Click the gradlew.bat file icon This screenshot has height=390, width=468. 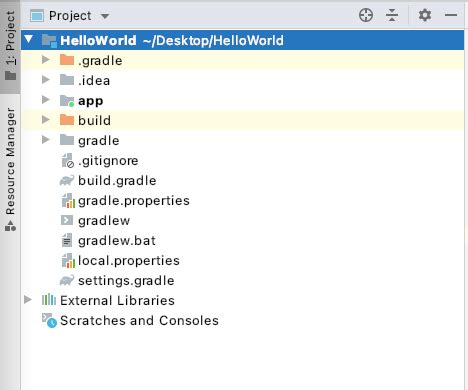click(67, 240)
